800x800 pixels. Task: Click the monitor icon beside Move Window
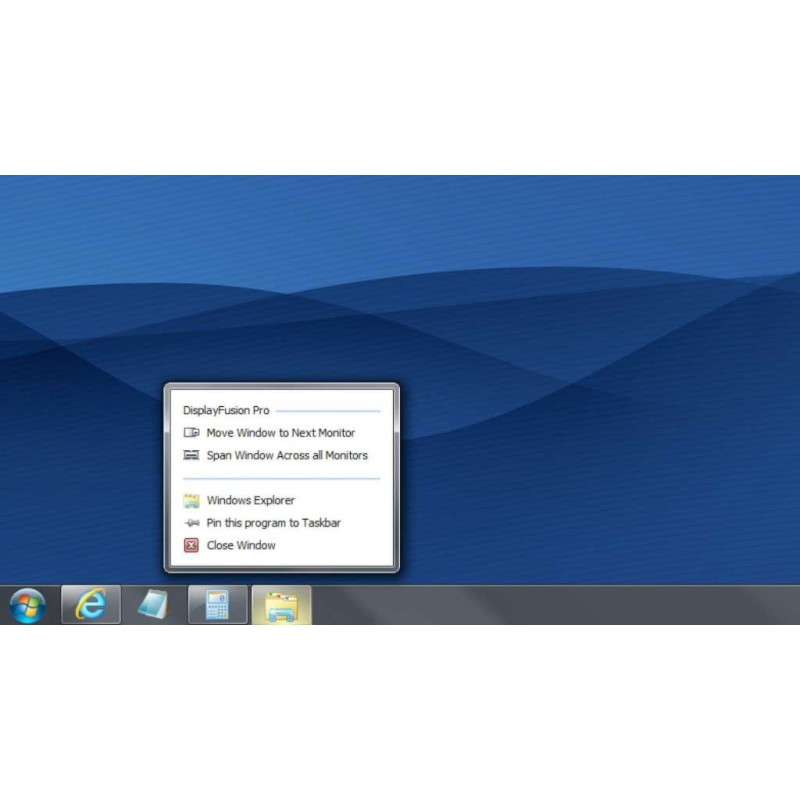(x=191, y=433)
